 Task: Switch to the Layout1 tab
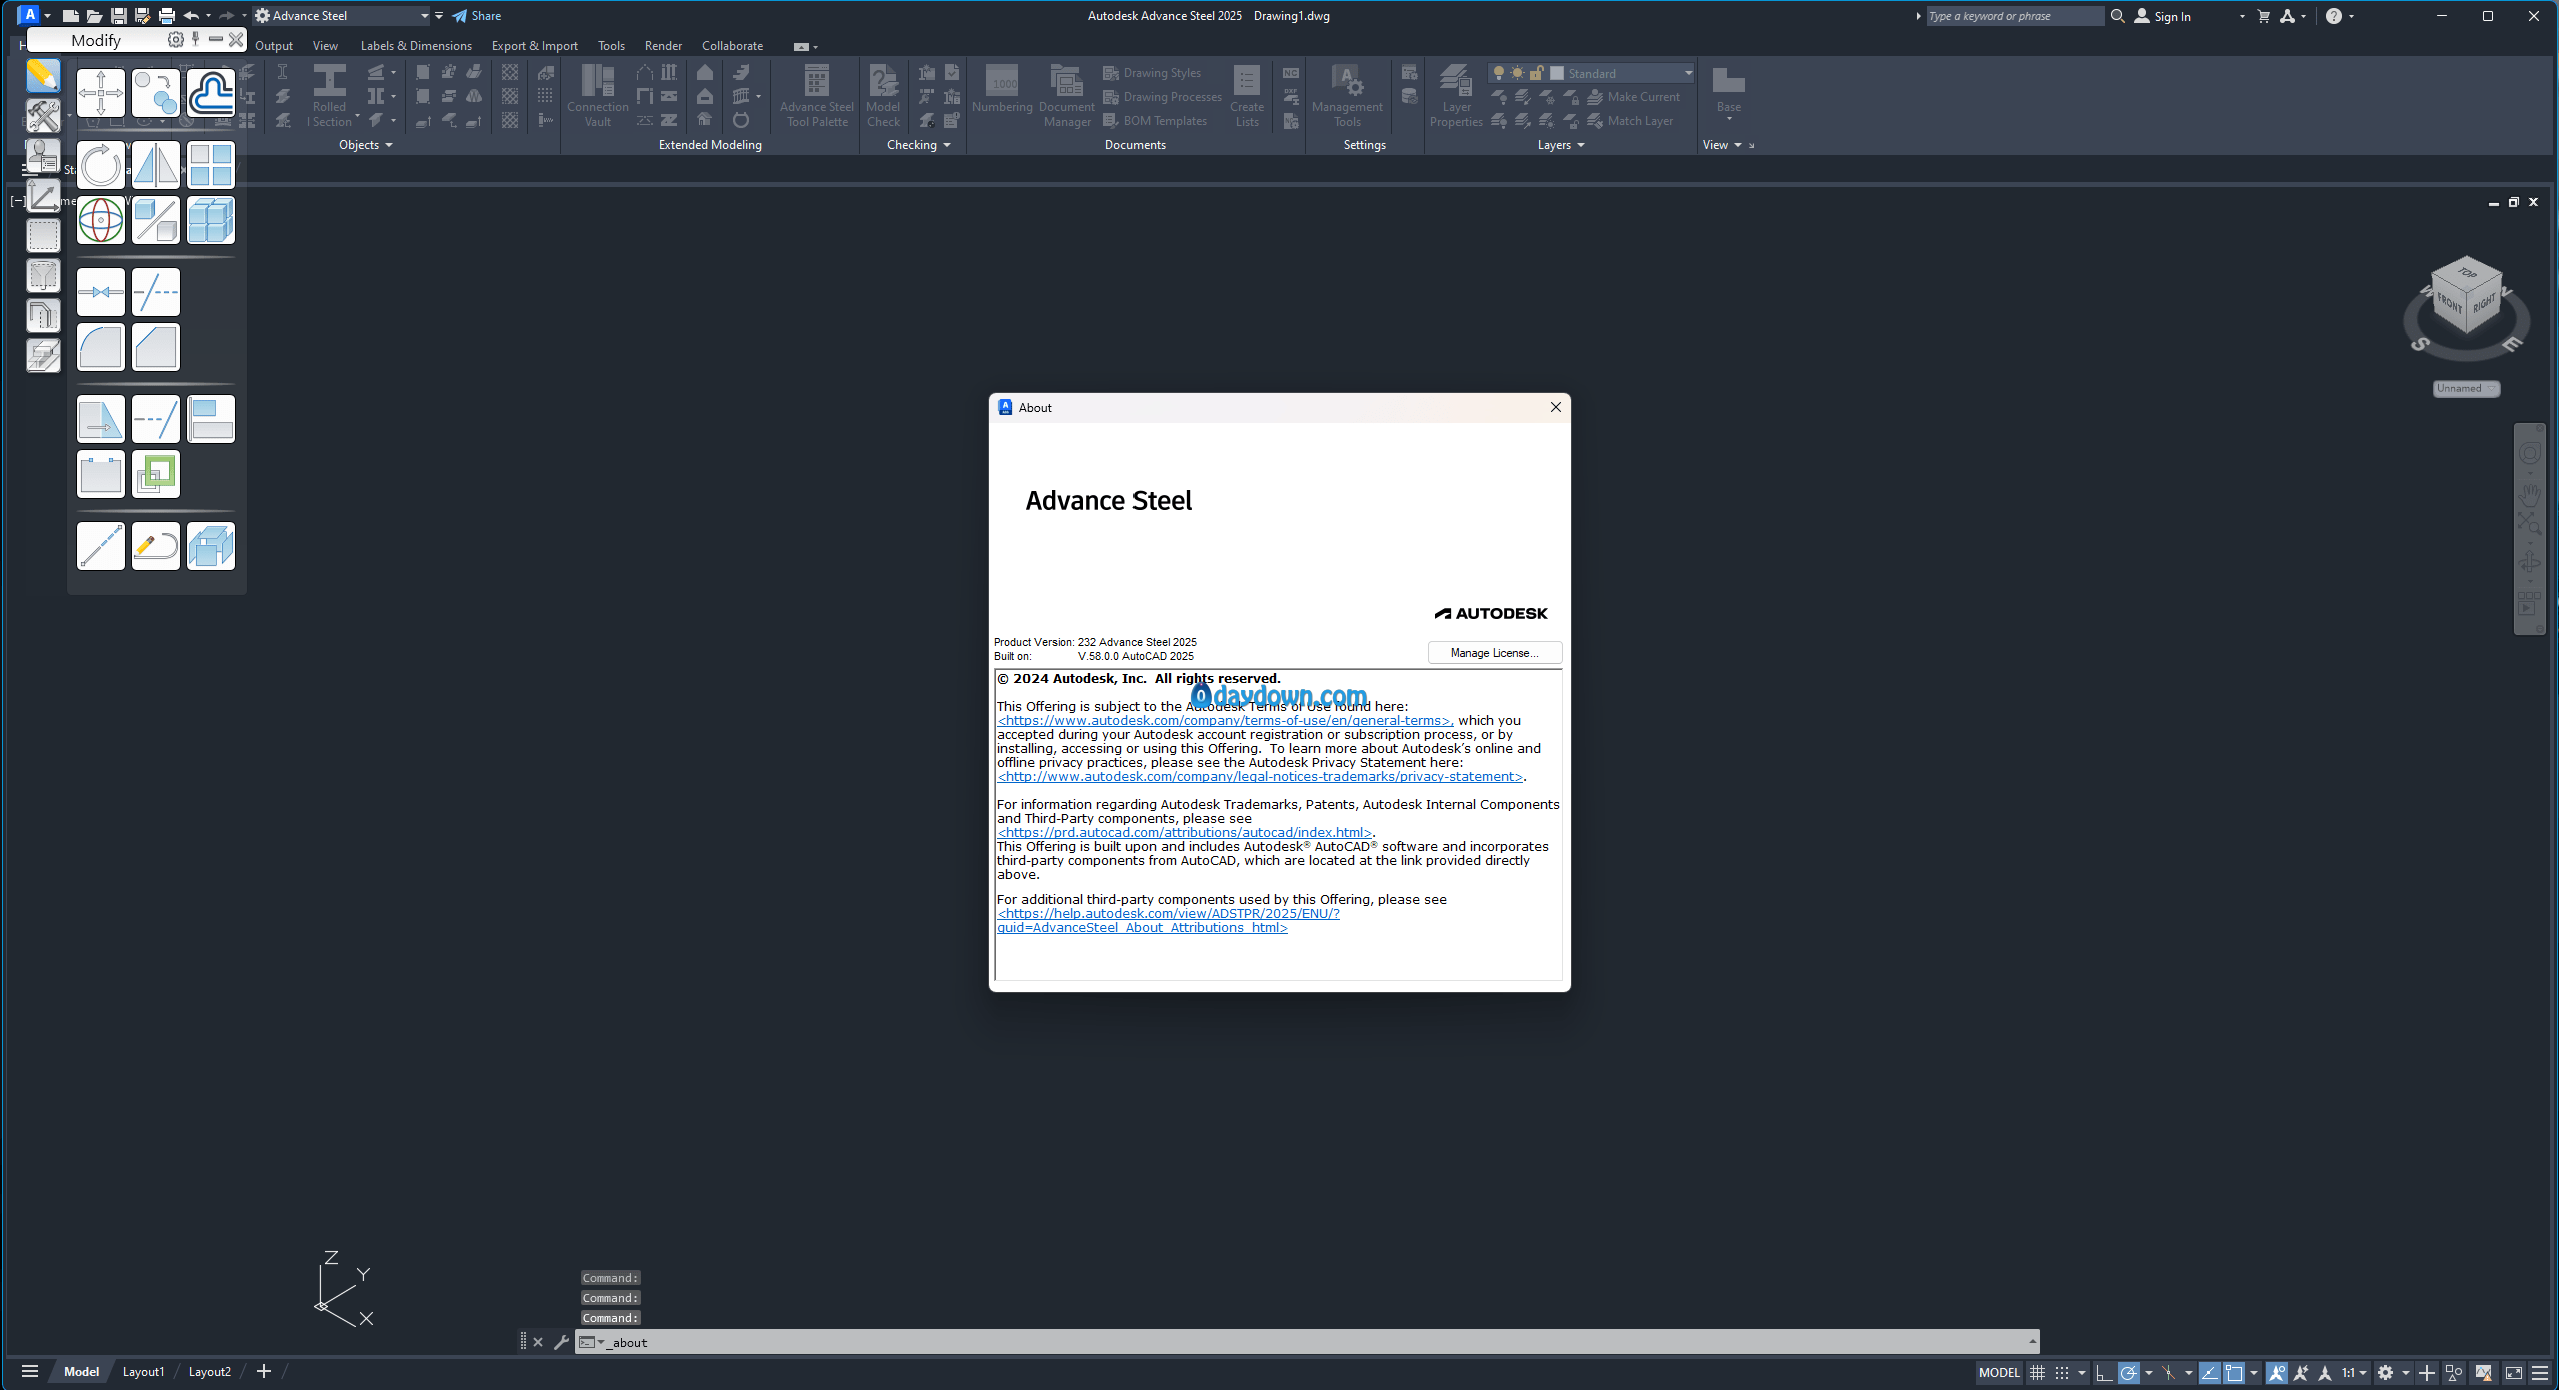pyautogui.click(x=143, y=1371)
